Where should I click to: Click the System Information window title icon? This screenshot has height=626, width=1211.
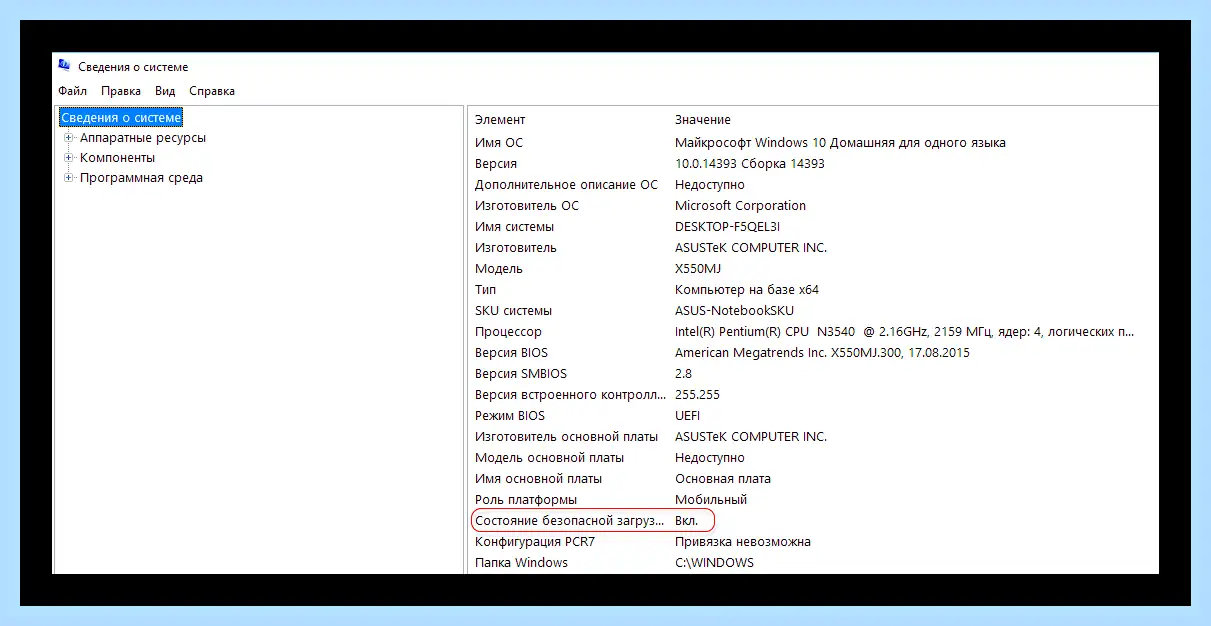[x=64, y=67]
